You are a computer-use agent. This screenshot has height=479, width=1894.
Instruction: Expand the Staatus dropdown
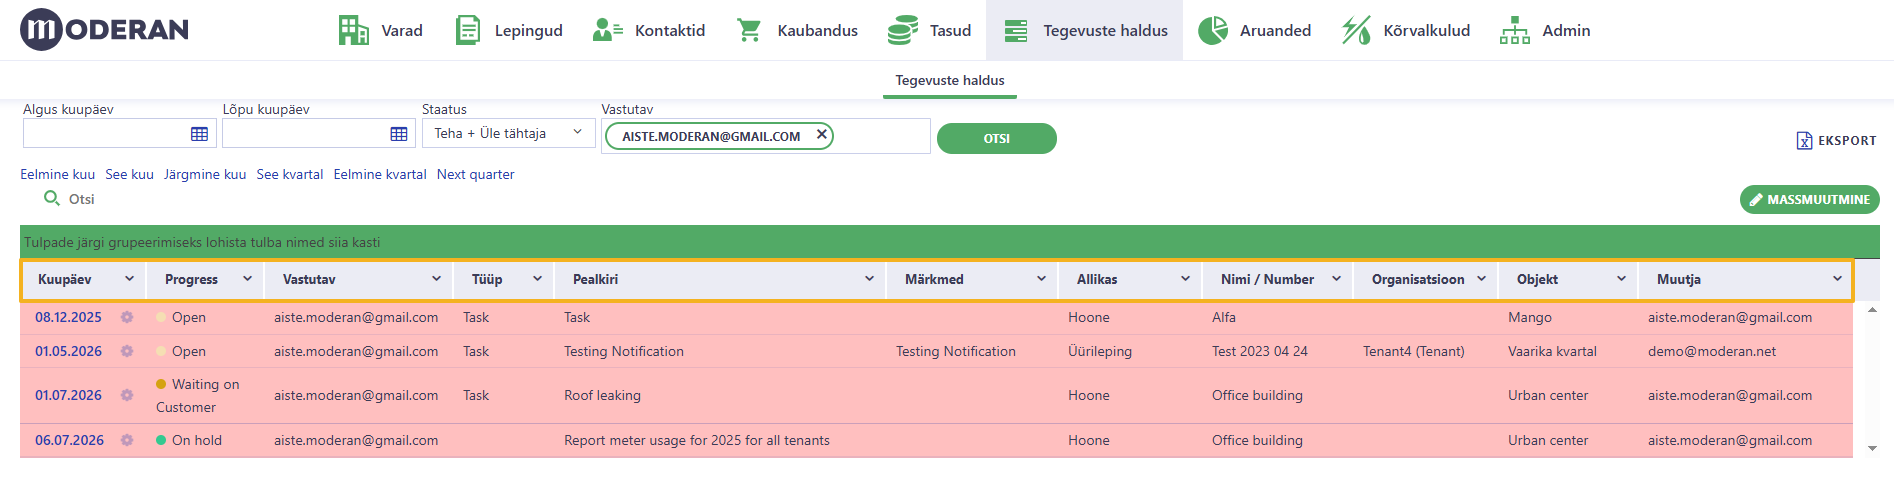508,133
